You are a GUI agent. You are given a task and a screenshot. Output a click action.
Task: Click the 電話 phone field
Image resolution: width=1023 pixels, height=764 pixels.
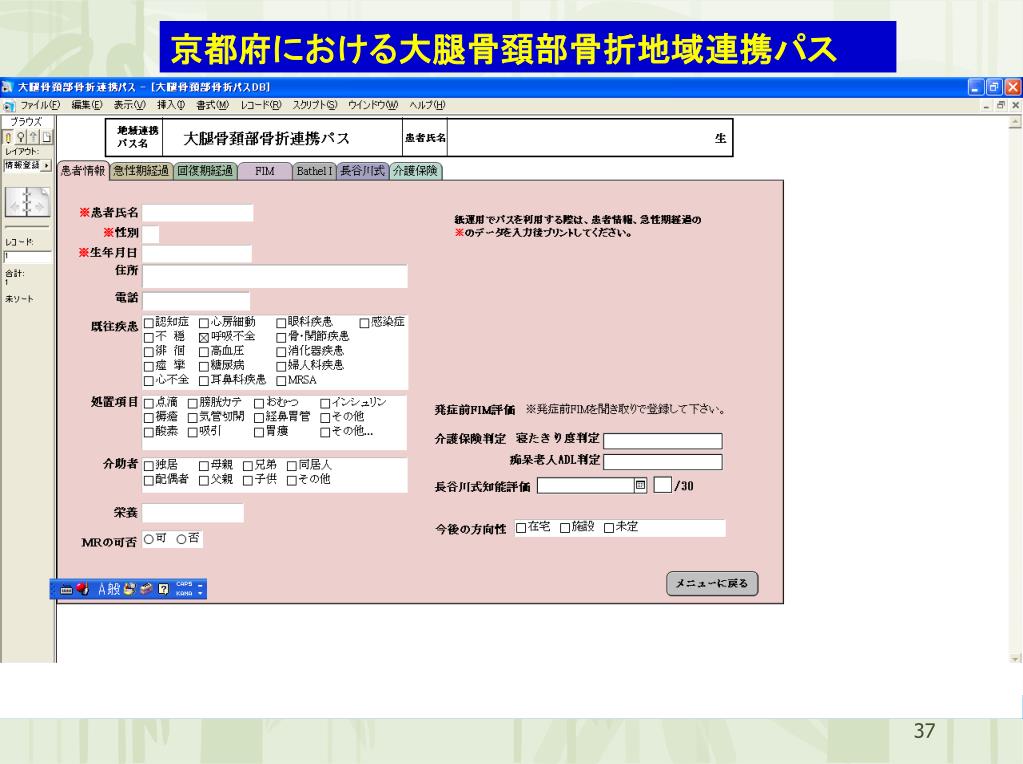[x=196, y=300]
